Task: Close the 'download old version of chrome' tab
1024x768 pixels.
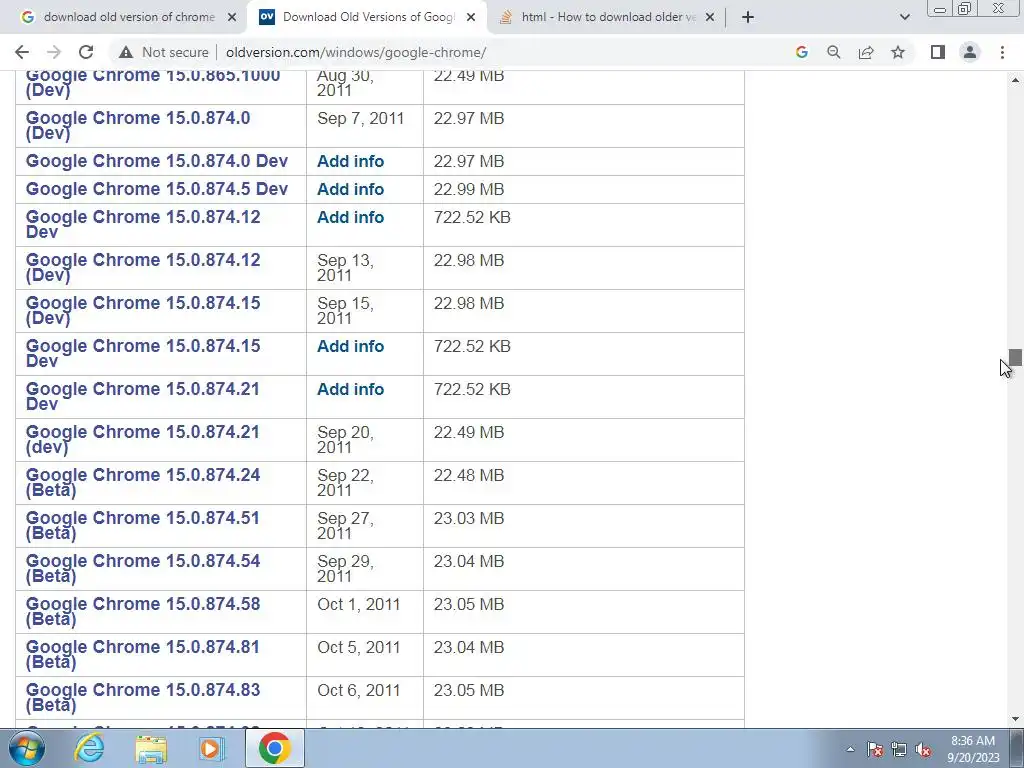Action: pos(232,17)
